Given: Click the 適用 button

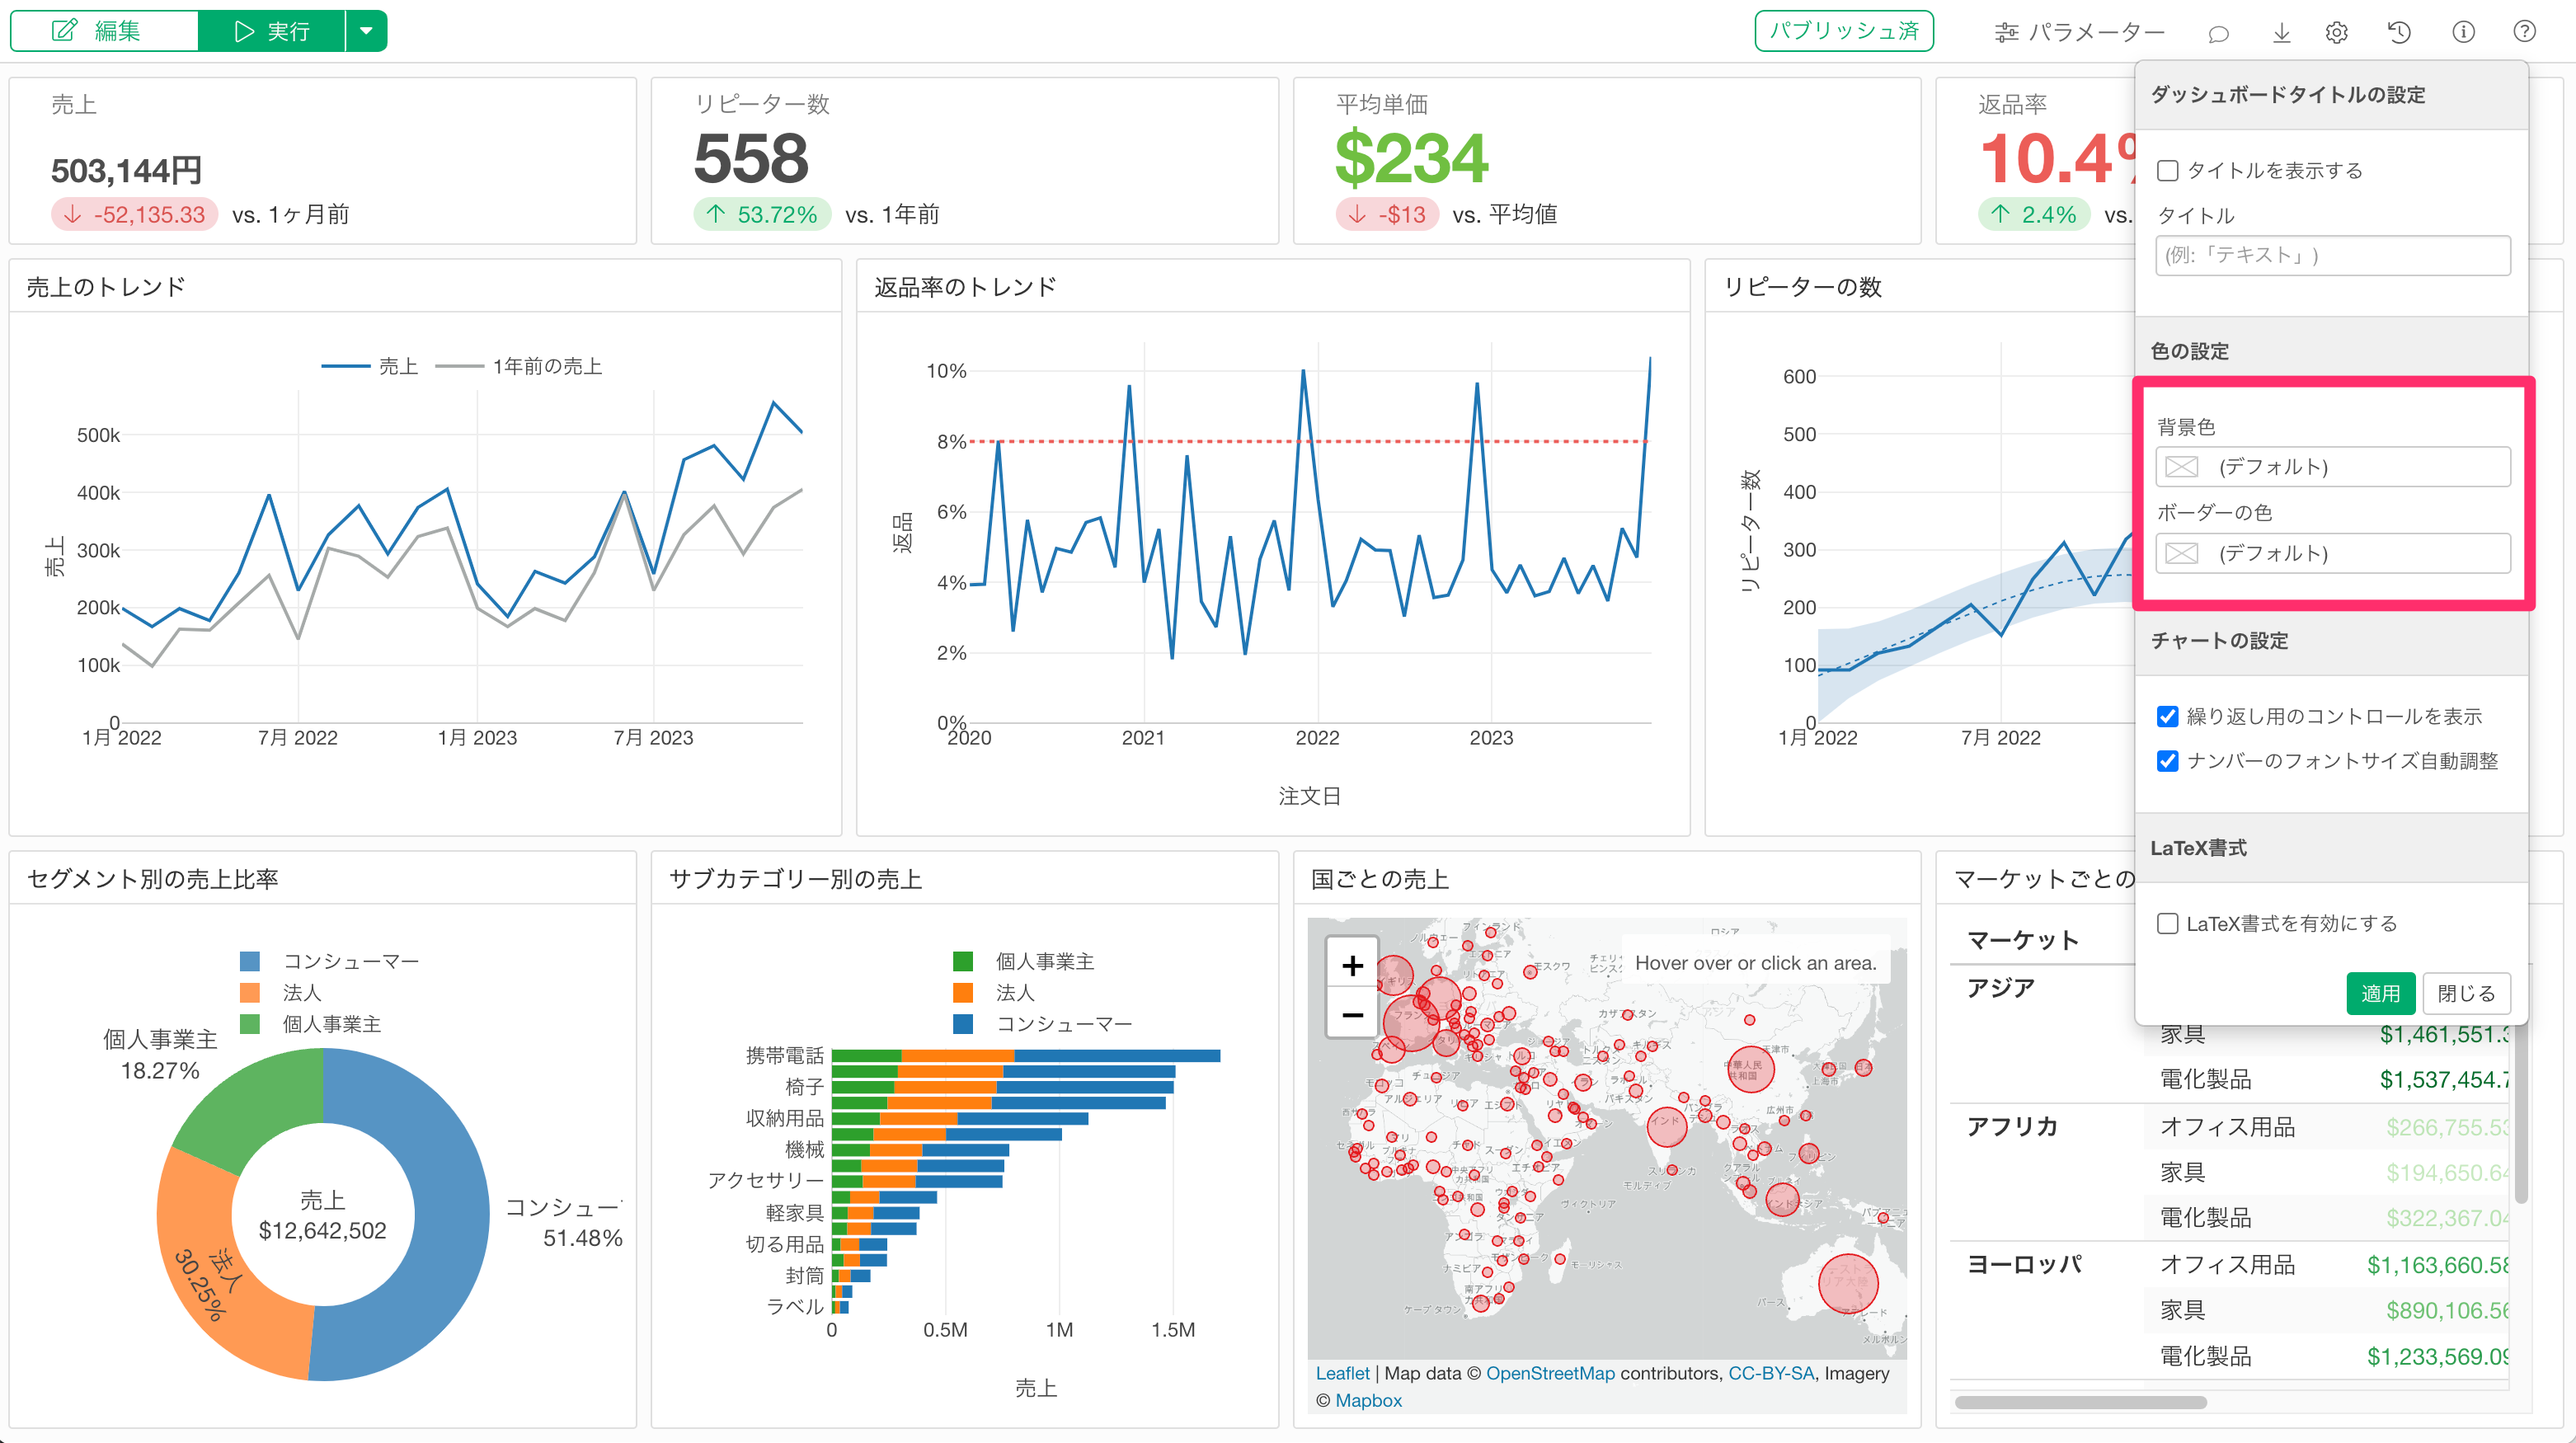Looking at the screenshot, I should pyautogui.click(x=2380, y=993).
